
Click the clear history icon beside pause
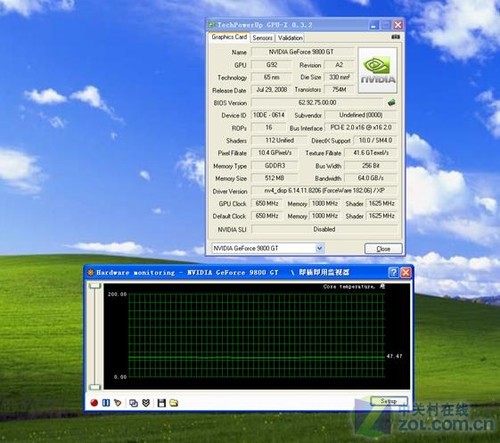[x=117, y=403]
